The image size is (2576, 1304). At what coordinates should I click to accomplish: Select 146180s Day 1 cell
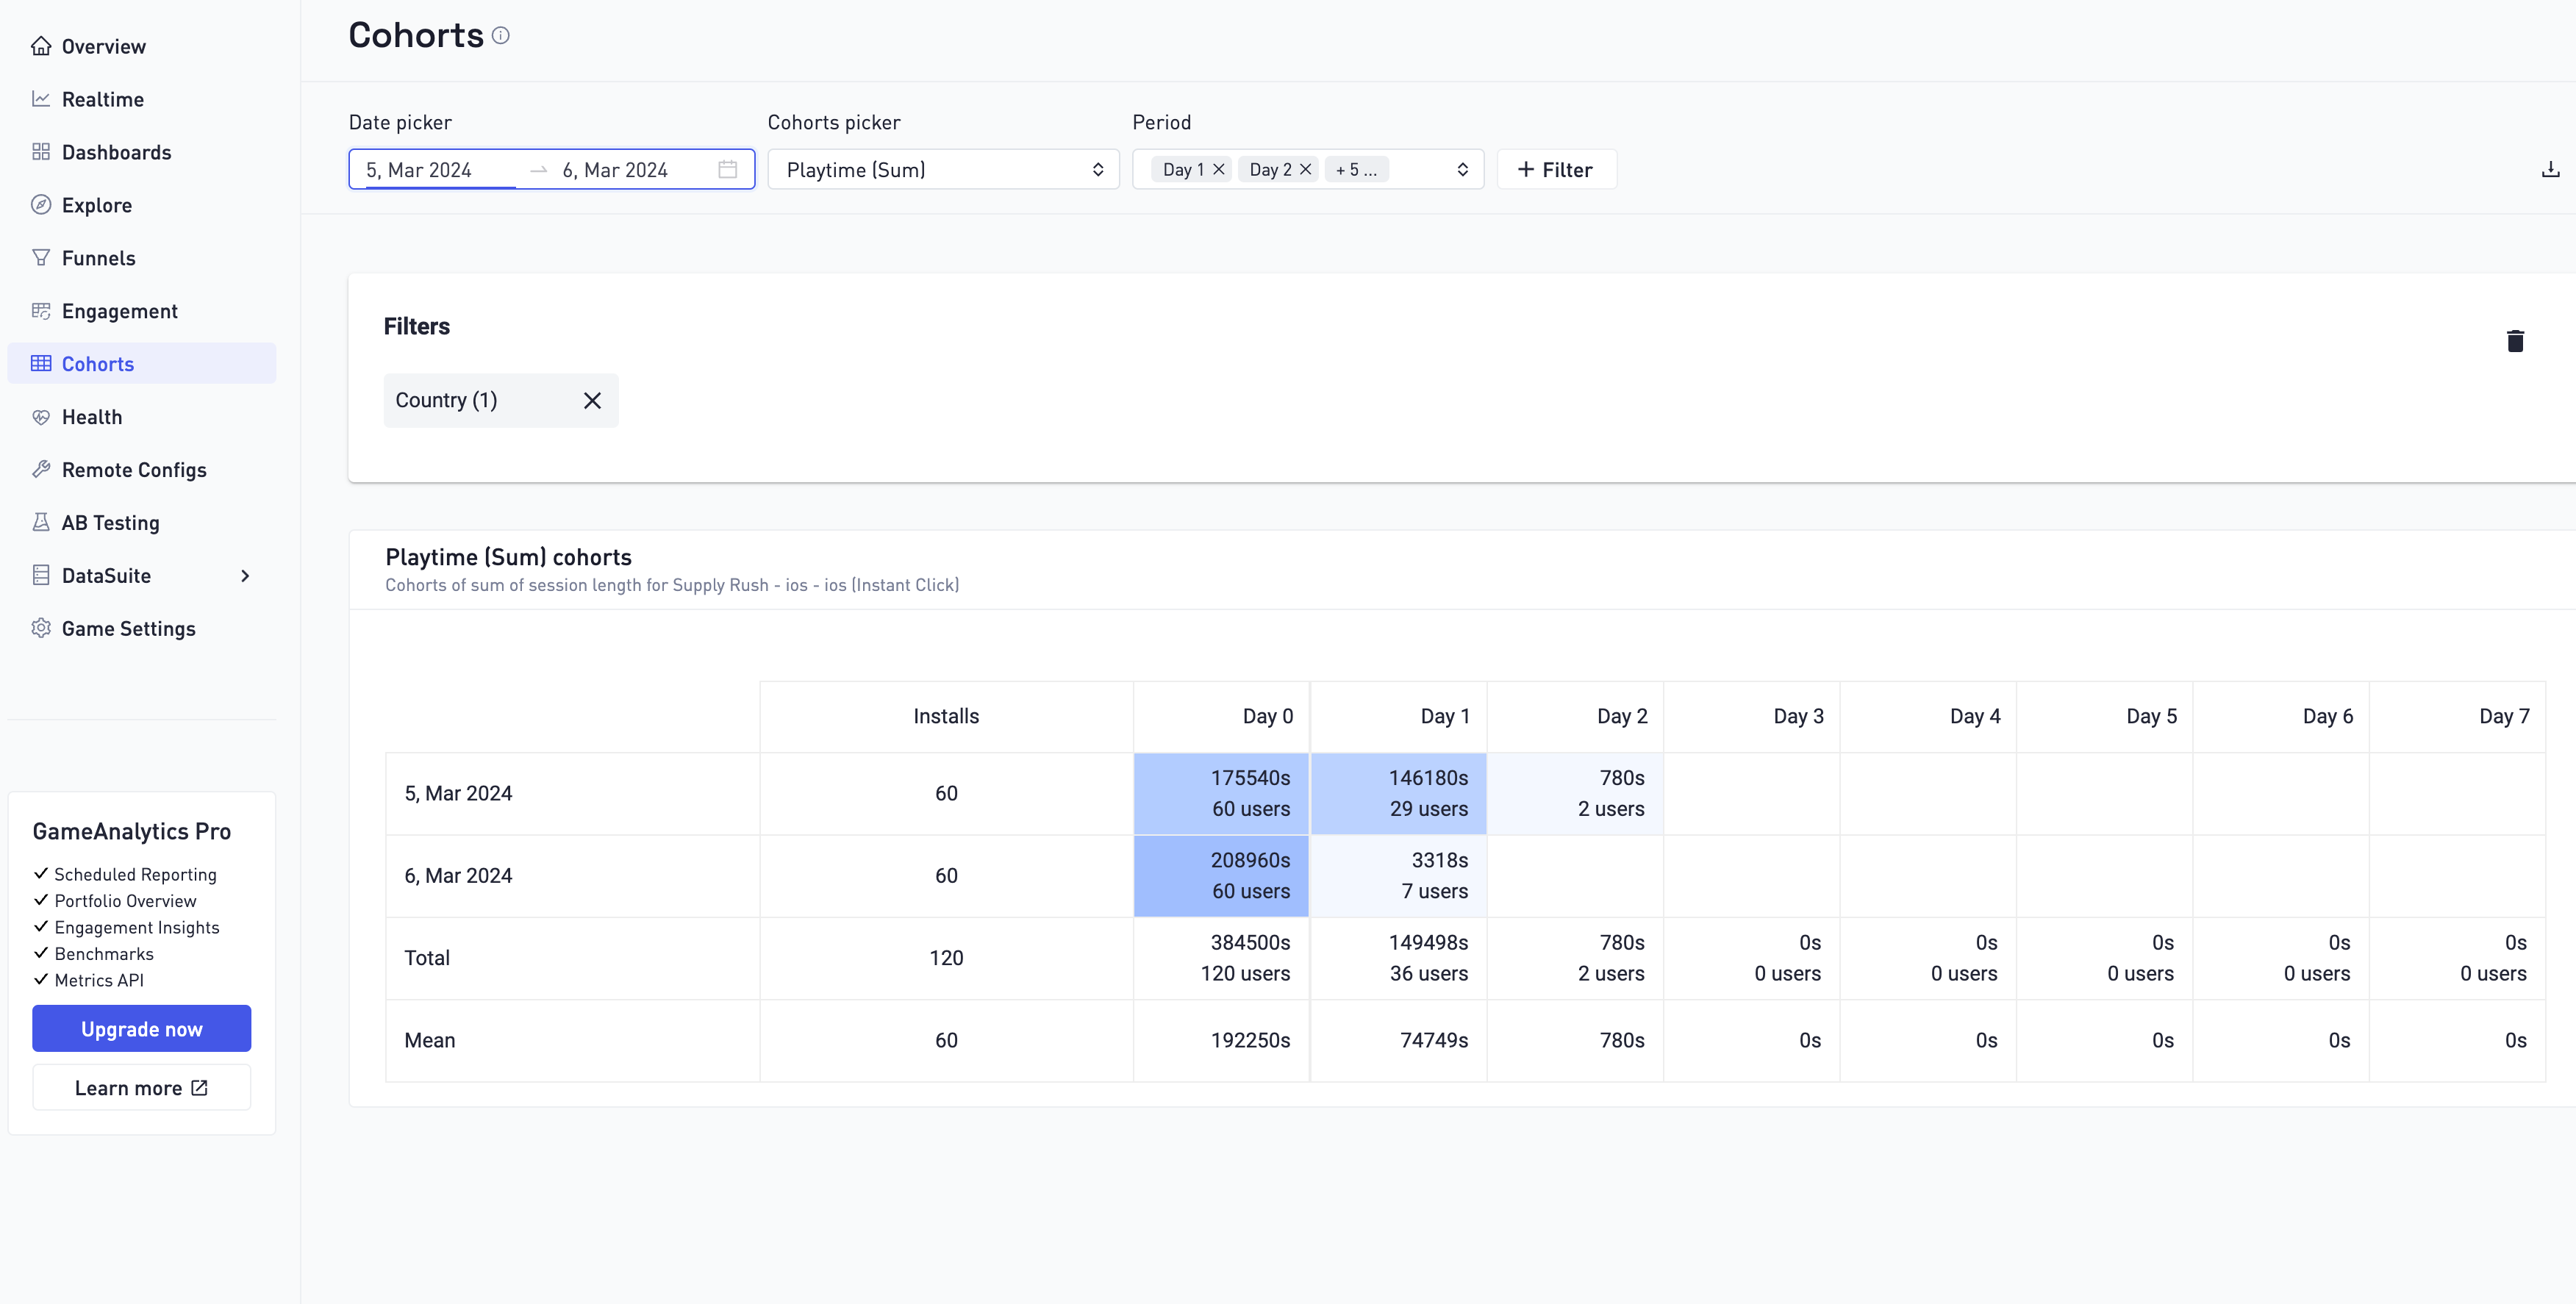point(1399,794)
